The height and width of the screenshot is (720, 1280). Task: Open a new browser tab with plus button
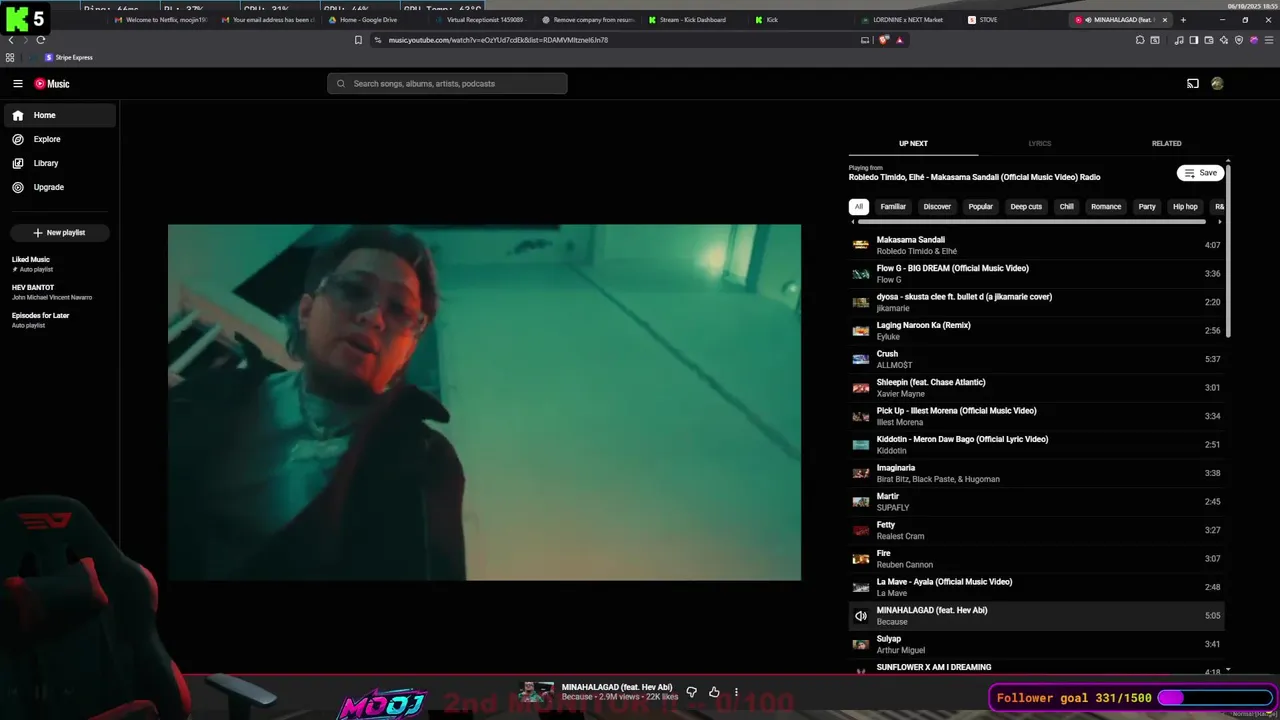click(x=1183, y=20)
